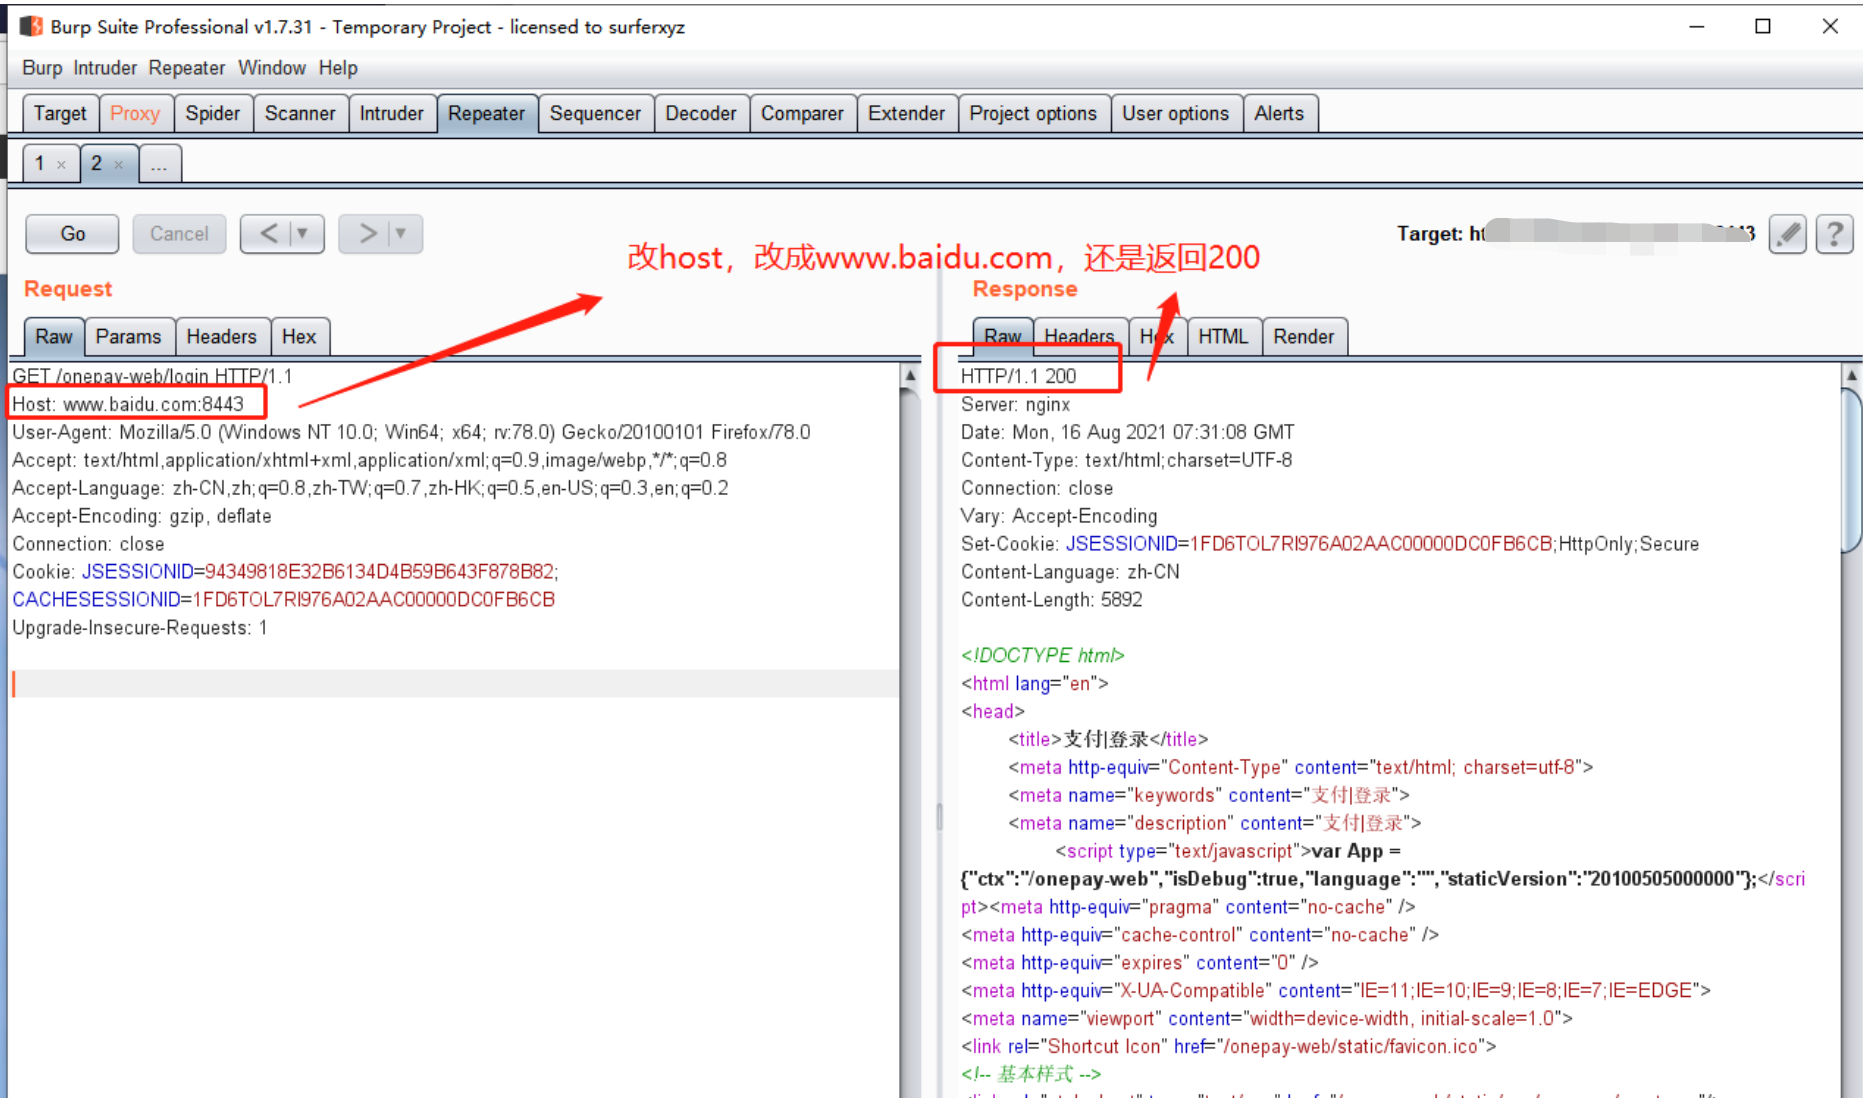Open the Burp menu
This screenshot has height=1098, width=1863.
42,68
